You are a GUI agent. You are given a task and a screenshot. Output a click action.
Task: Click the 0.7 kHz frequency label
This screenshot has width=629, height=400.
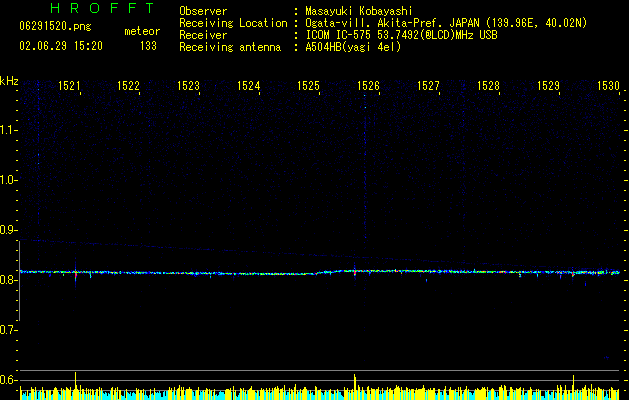coord(8,330)
